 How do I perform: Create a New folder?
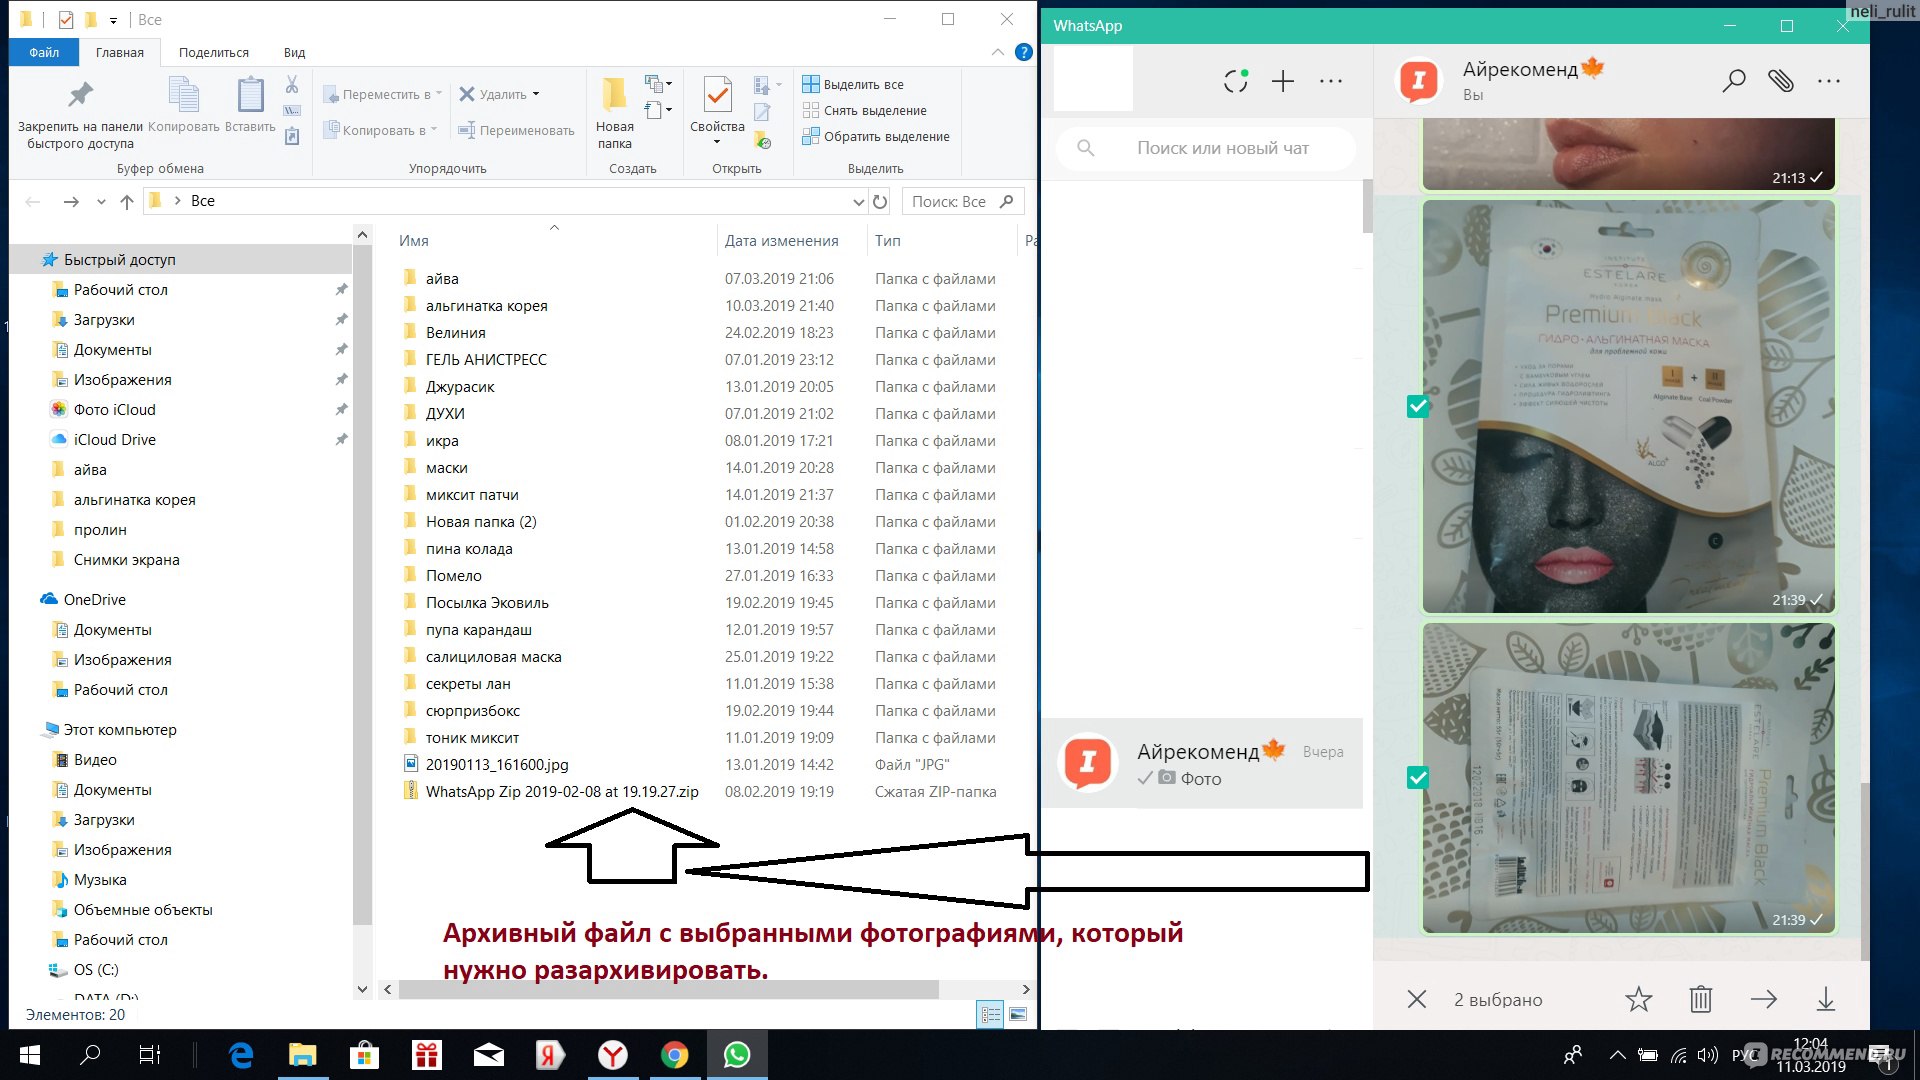(614, 112)
